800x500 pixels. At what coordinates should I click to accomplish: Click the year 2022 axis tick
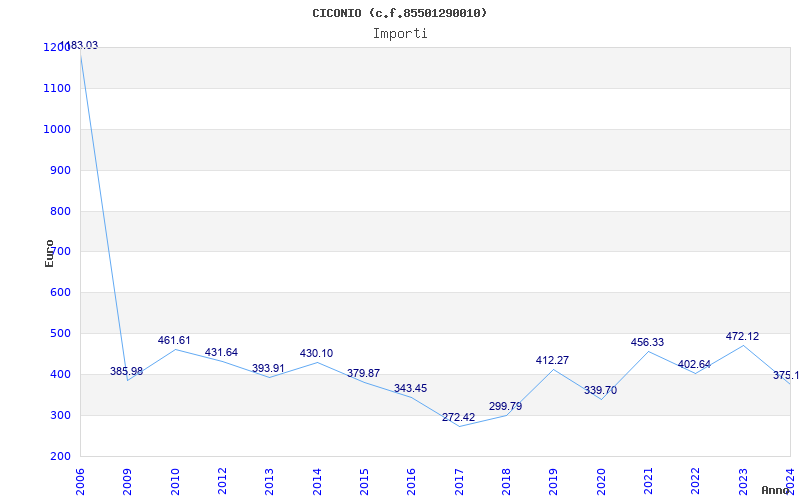coord(696,482)
